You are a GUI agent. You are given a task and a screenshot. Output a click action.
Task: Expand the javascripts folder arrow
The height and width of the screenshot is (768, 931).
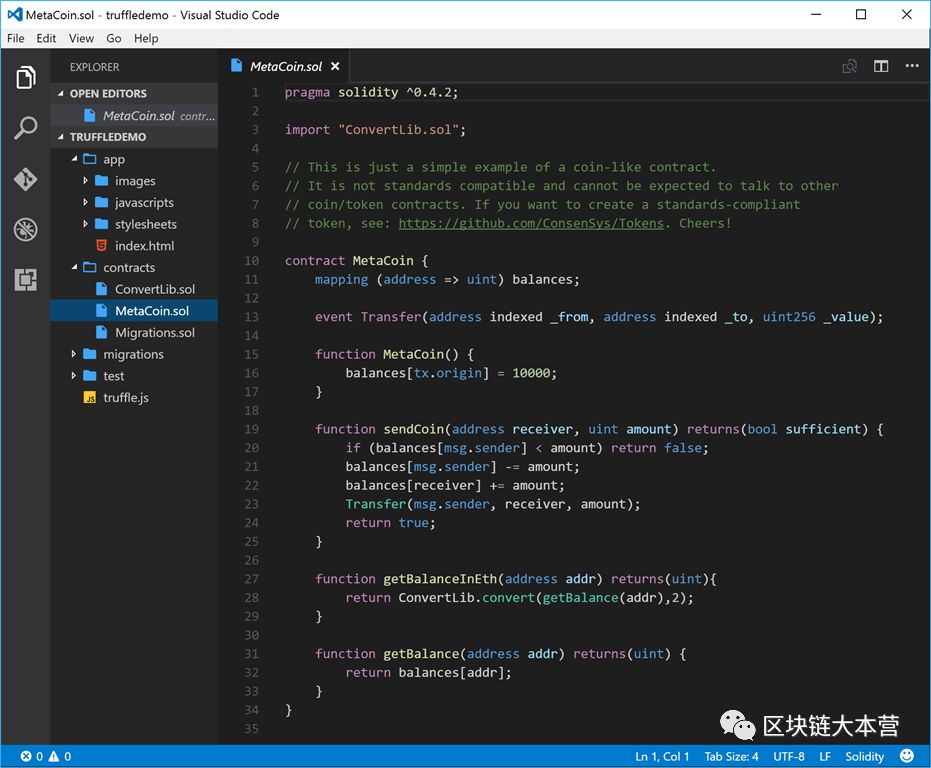pyautogui.click(x=86, y=202)
